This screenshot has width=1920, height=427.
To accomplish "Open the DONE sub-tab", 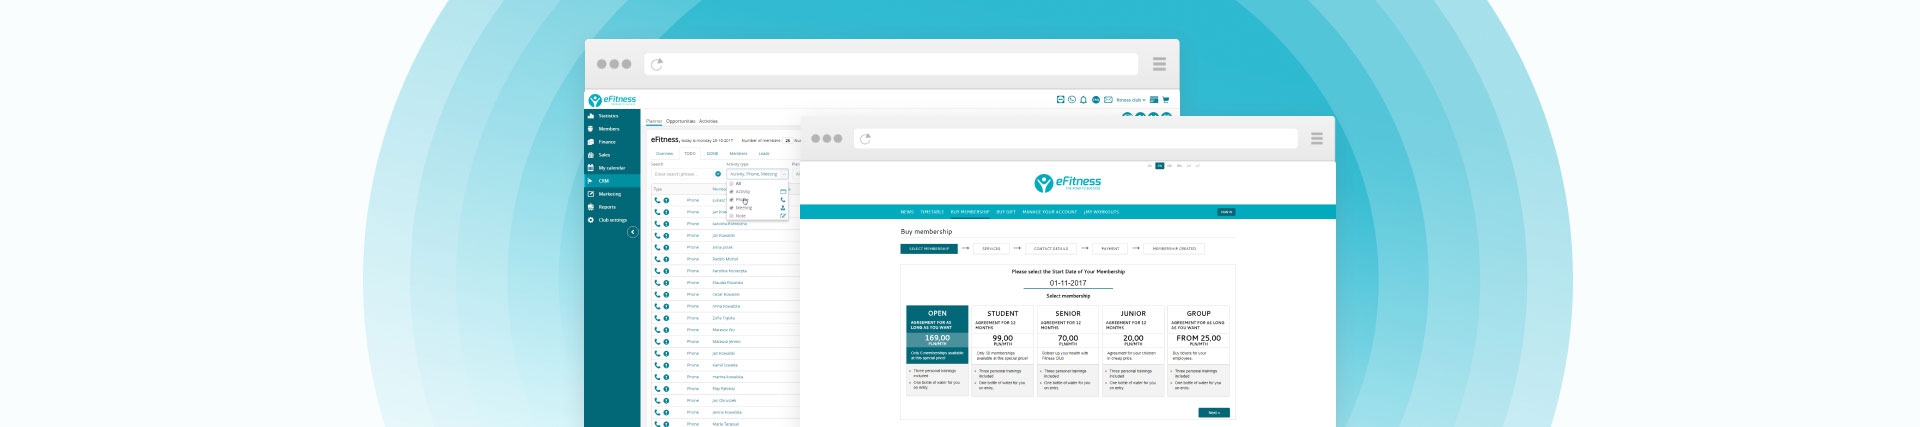I will (x=712, y=154).
